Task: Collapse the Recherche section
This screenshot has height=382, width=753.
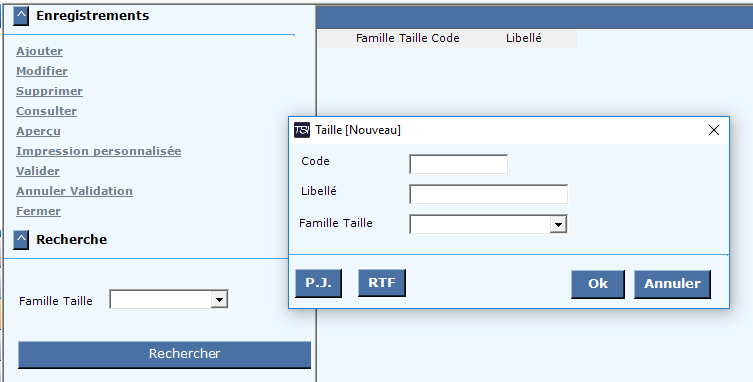Action: [x=21, y=240]
